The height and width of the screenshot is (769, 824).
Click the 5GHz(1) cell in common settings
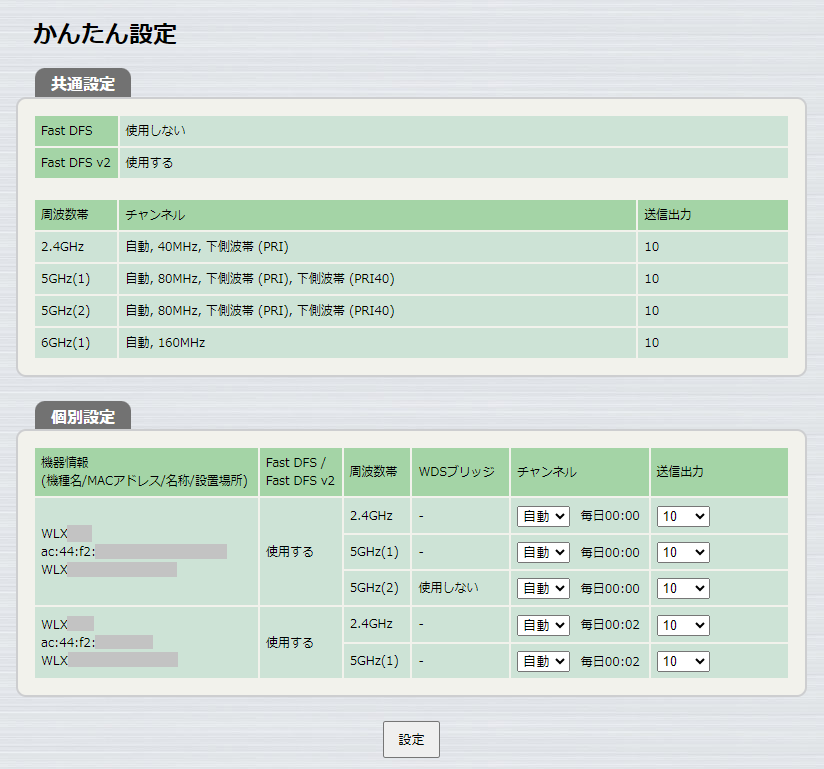pos(76,279)
